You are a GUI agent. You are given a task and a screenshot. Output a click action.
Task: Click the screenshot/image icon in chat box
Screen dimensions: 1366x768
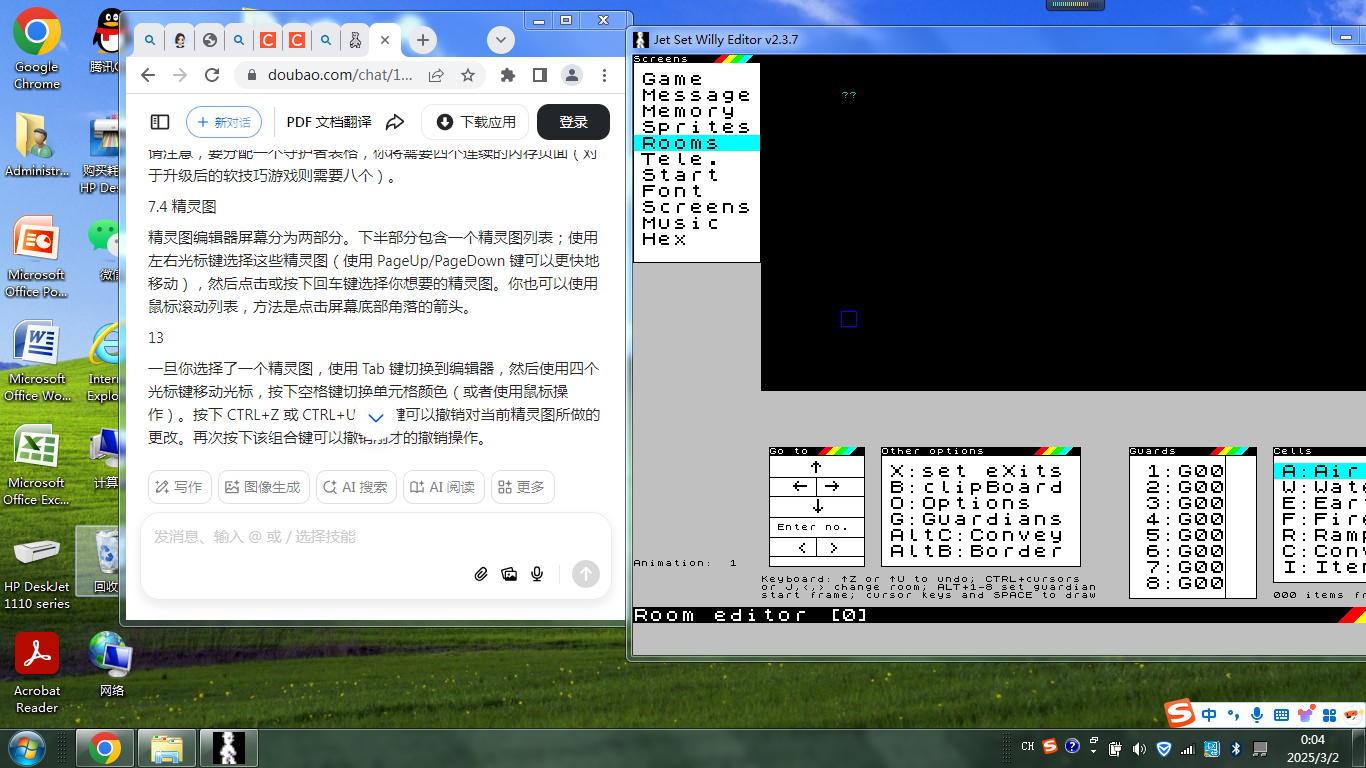(x=509, y=574)
